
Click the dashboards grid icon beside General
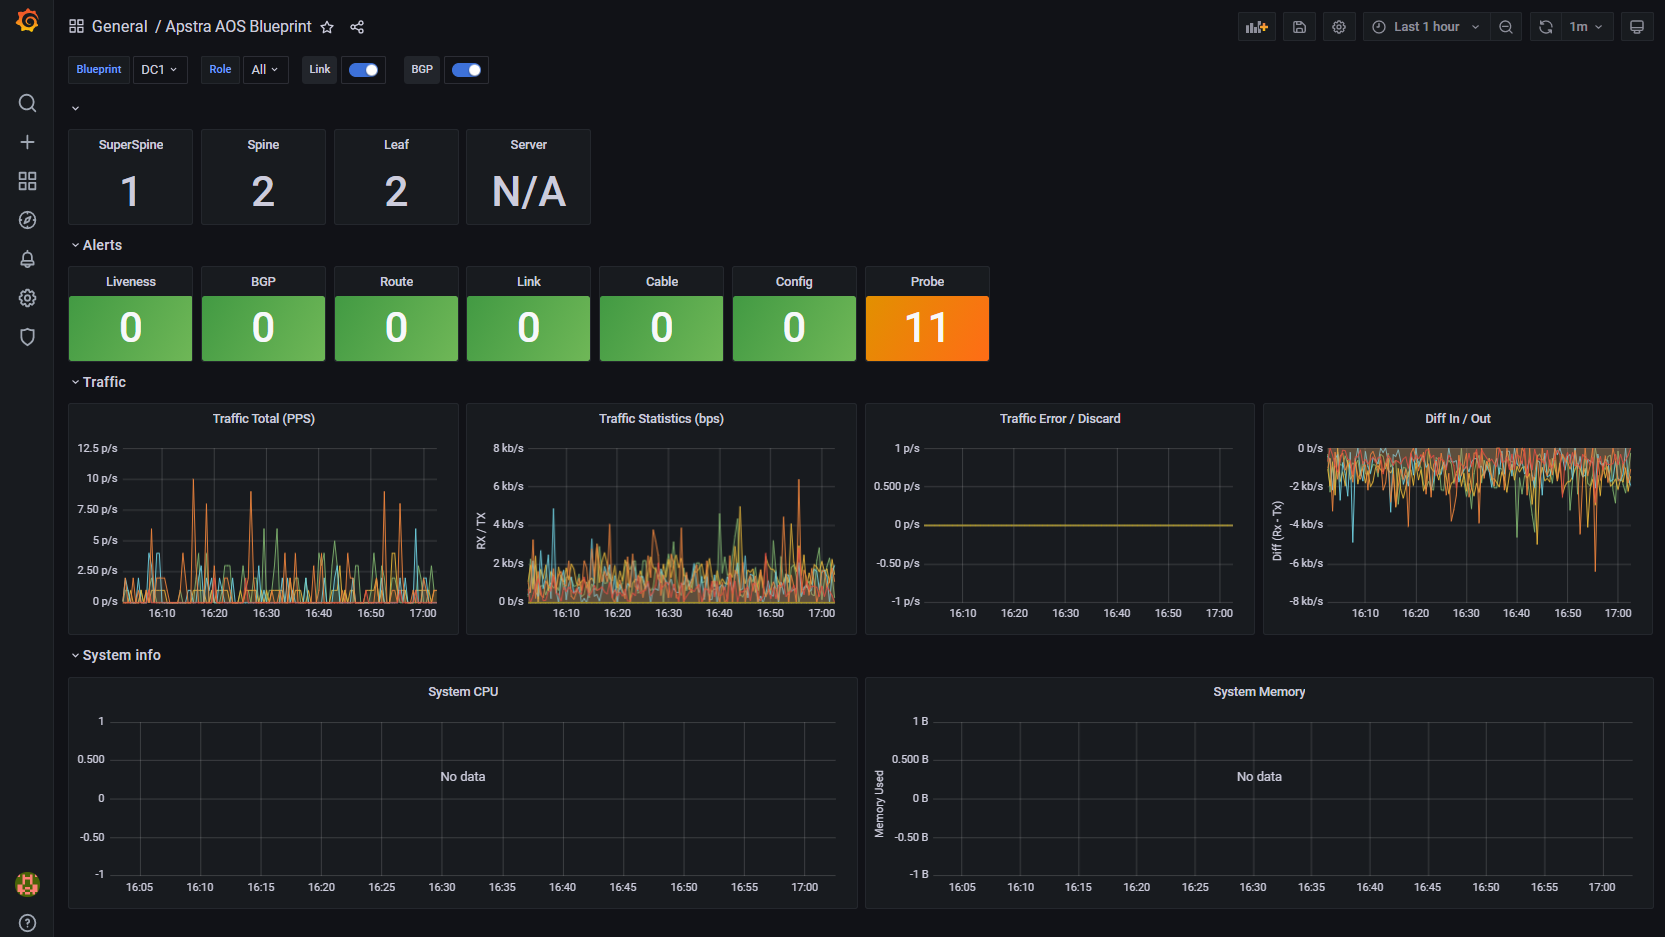pyautogui.click(x=76, y=27)
